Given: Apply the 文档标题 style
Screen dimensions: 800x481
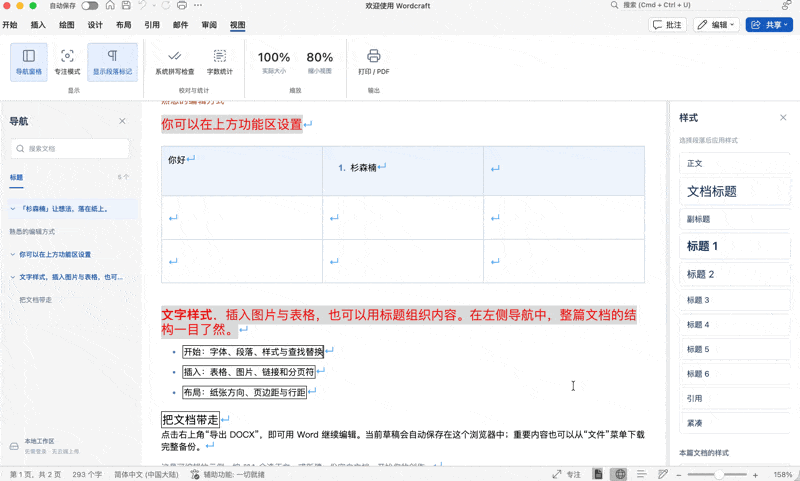Looking at the screenshot, I should click(735, 191).
